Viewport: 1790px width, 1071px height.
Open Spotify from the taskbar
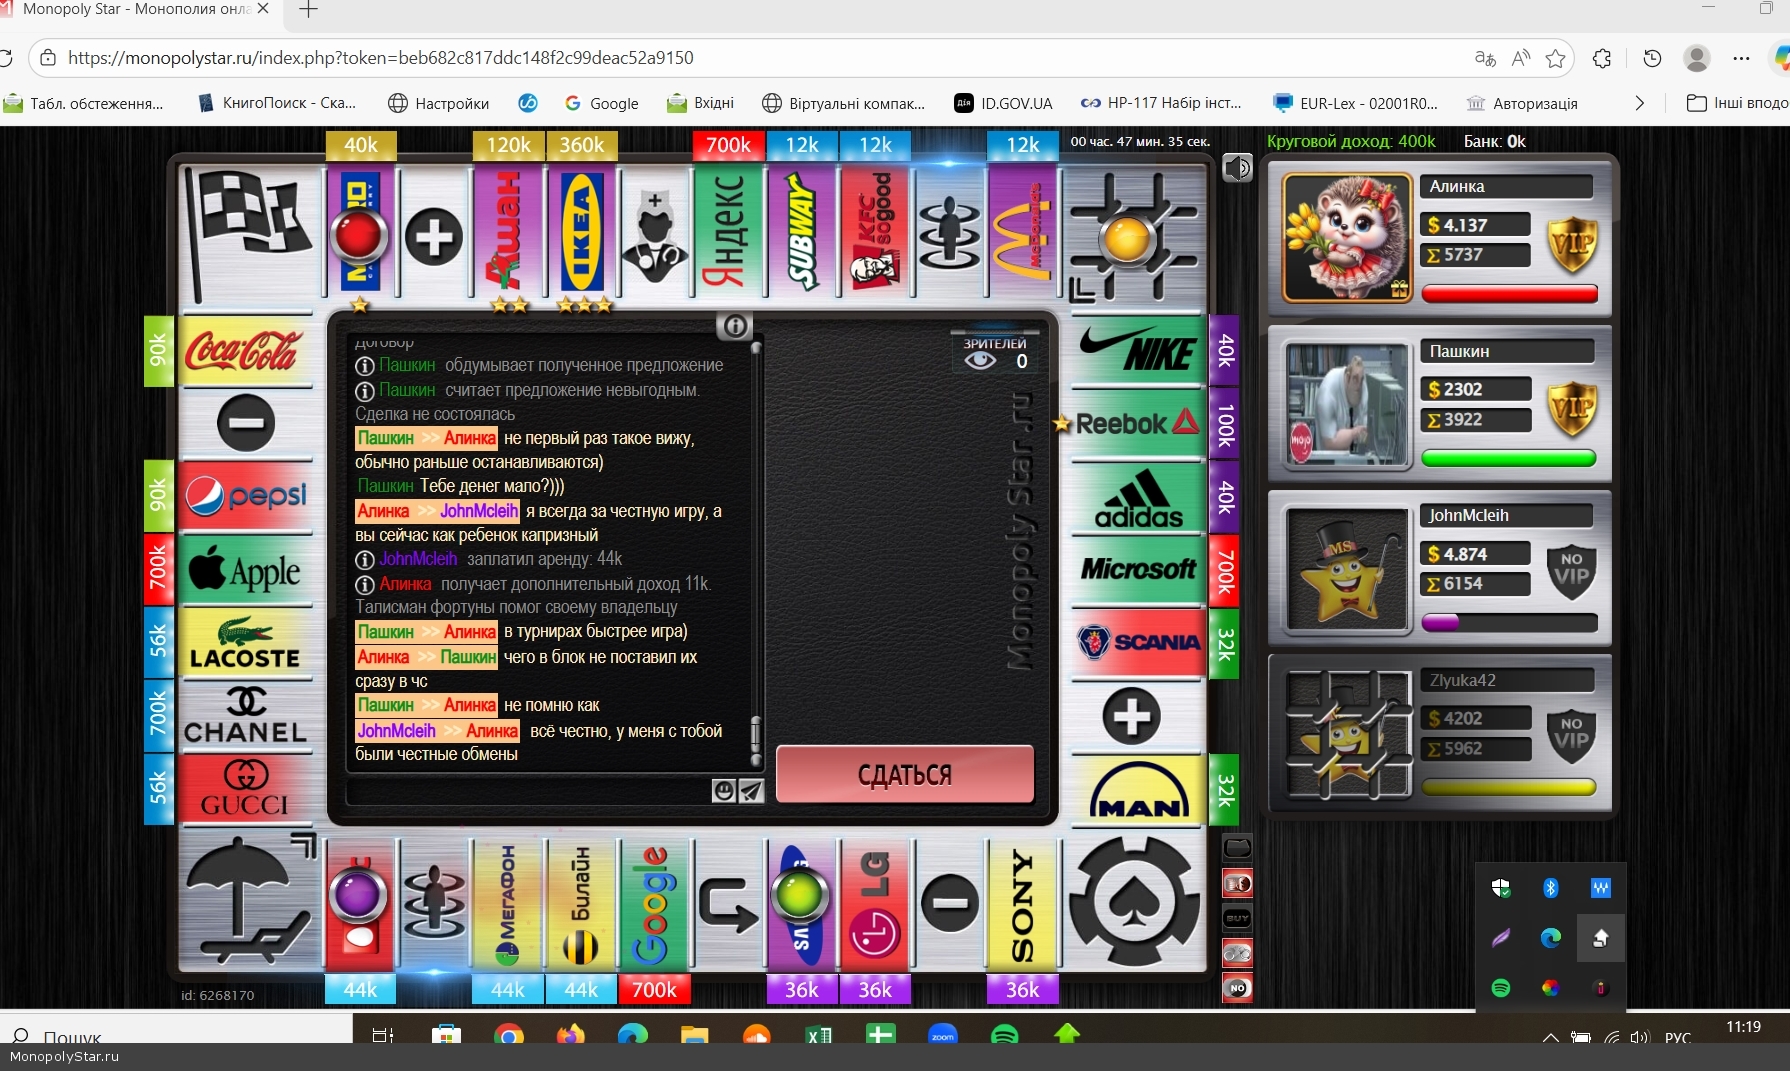pyautogui.click(x=1004, y=1035)
